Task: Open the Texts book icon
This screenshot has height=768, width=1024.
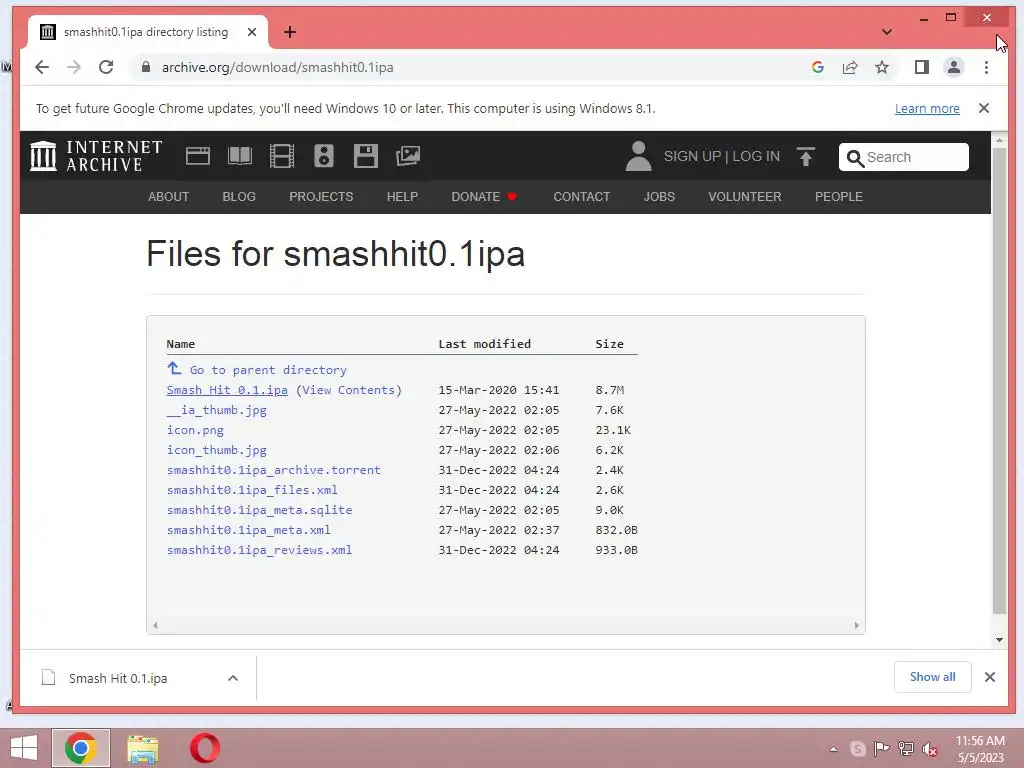Action: point(240,156)
